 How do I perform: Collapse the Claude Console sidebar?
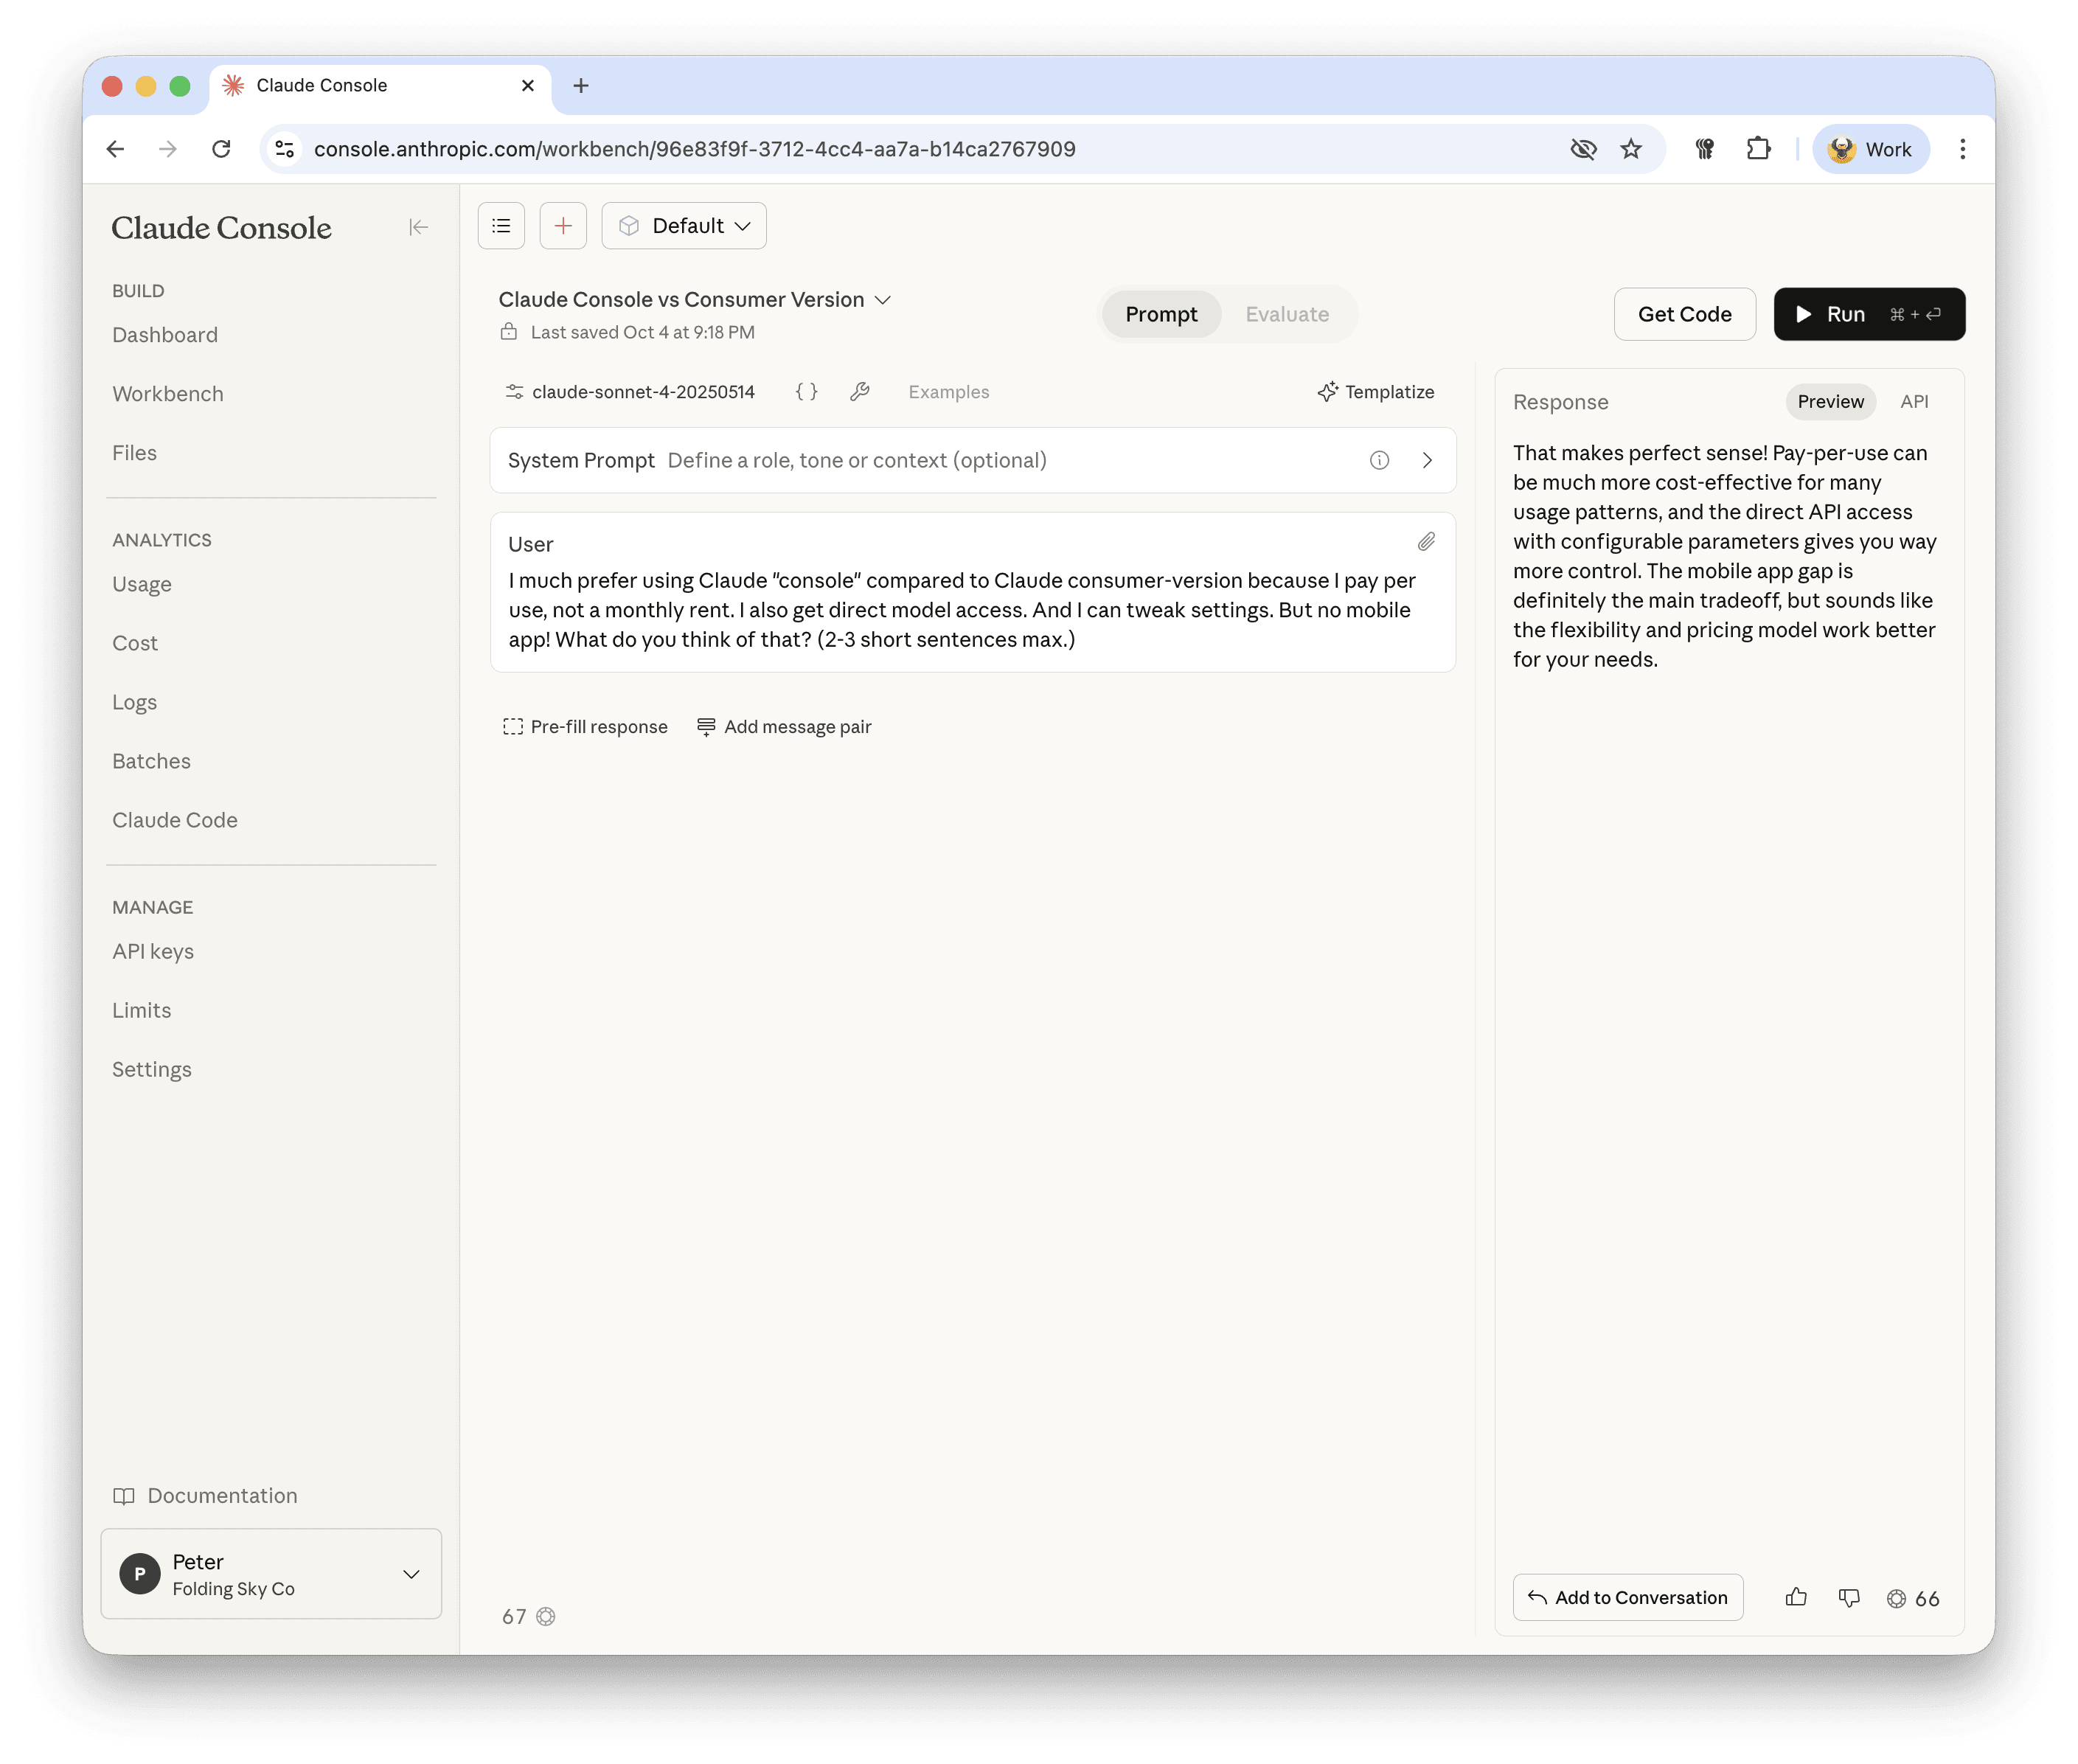(x=418, y=227)
